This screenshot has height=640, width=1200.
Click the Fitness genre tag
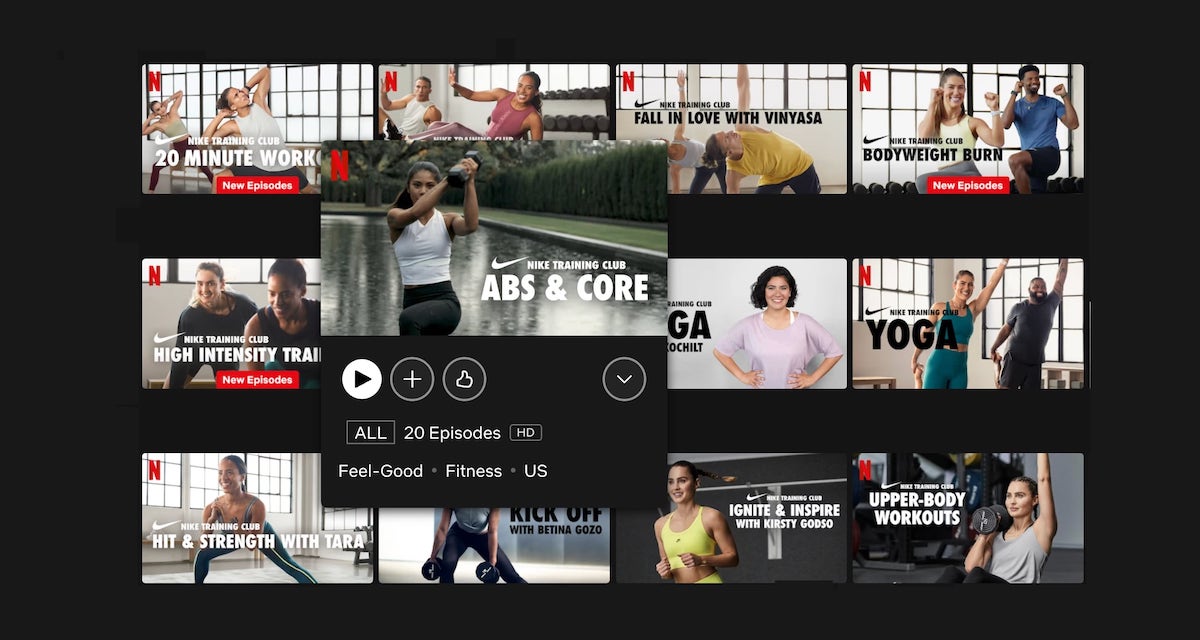pos(473,471)
